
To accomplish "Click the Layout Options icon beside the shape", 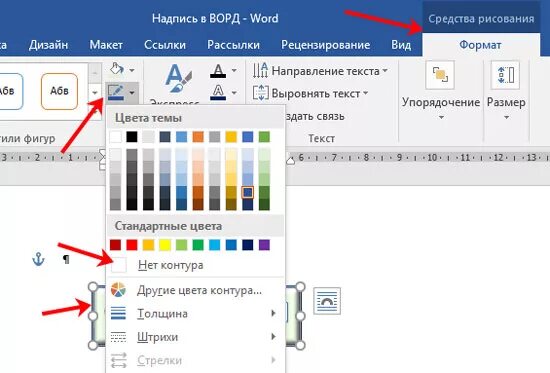I will point(327,301).
